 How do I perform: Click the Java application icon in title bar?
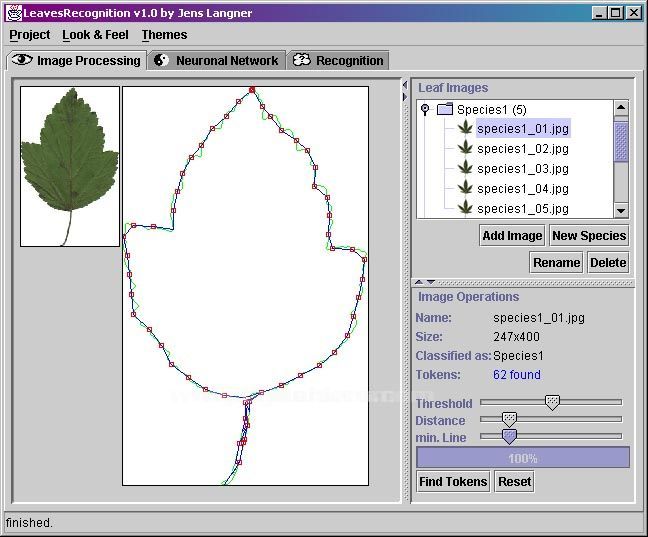pos(13,13)
